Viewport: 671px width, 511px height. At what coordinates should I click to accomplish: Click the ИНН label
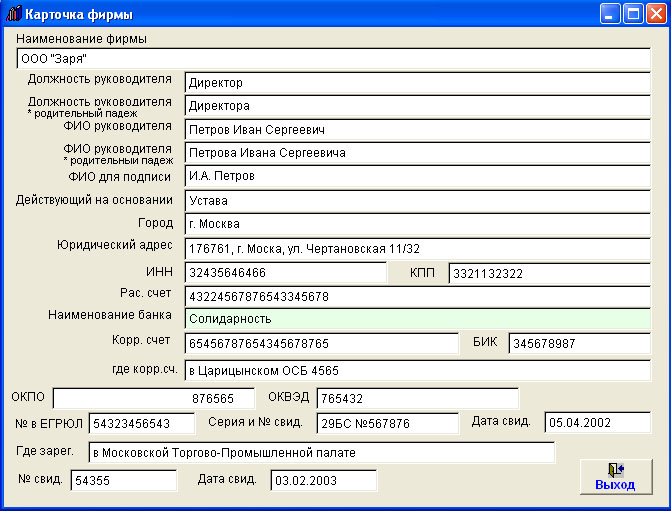pos(160,272)
